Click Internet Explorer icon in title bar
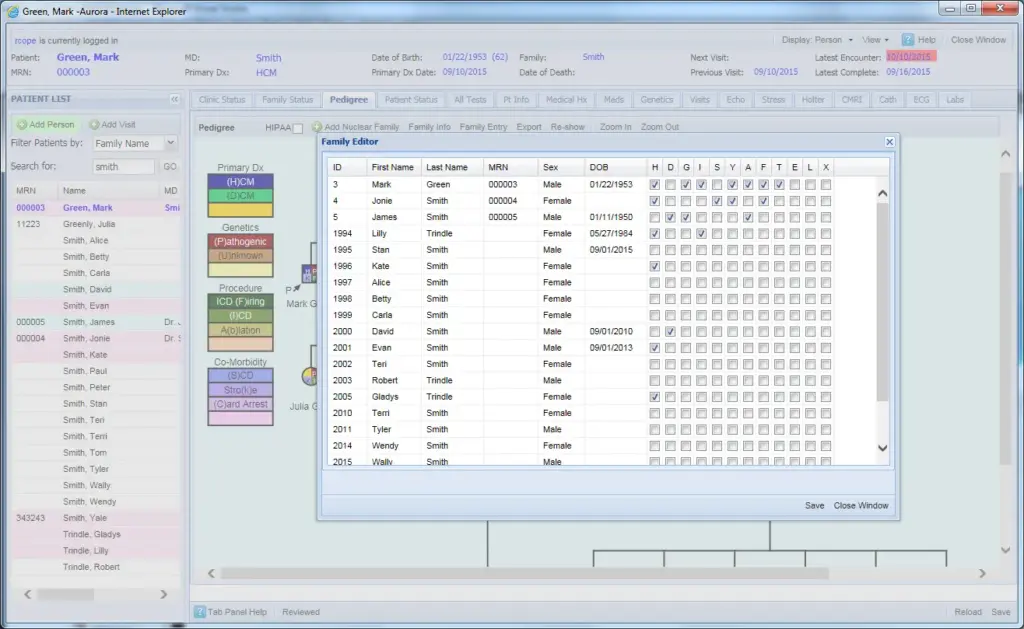The height and width of the screenshot is (629, 1024). 13,11
